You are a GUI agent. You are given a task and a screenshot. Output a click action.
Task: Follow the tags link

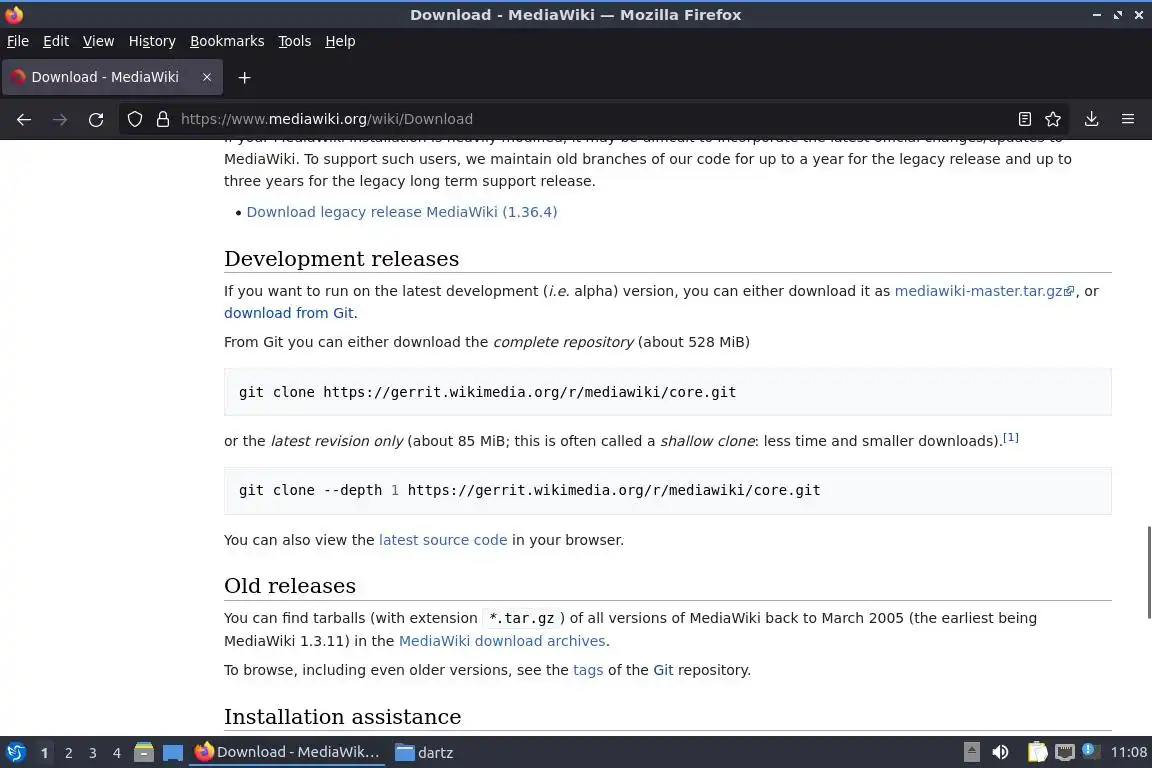588,670
